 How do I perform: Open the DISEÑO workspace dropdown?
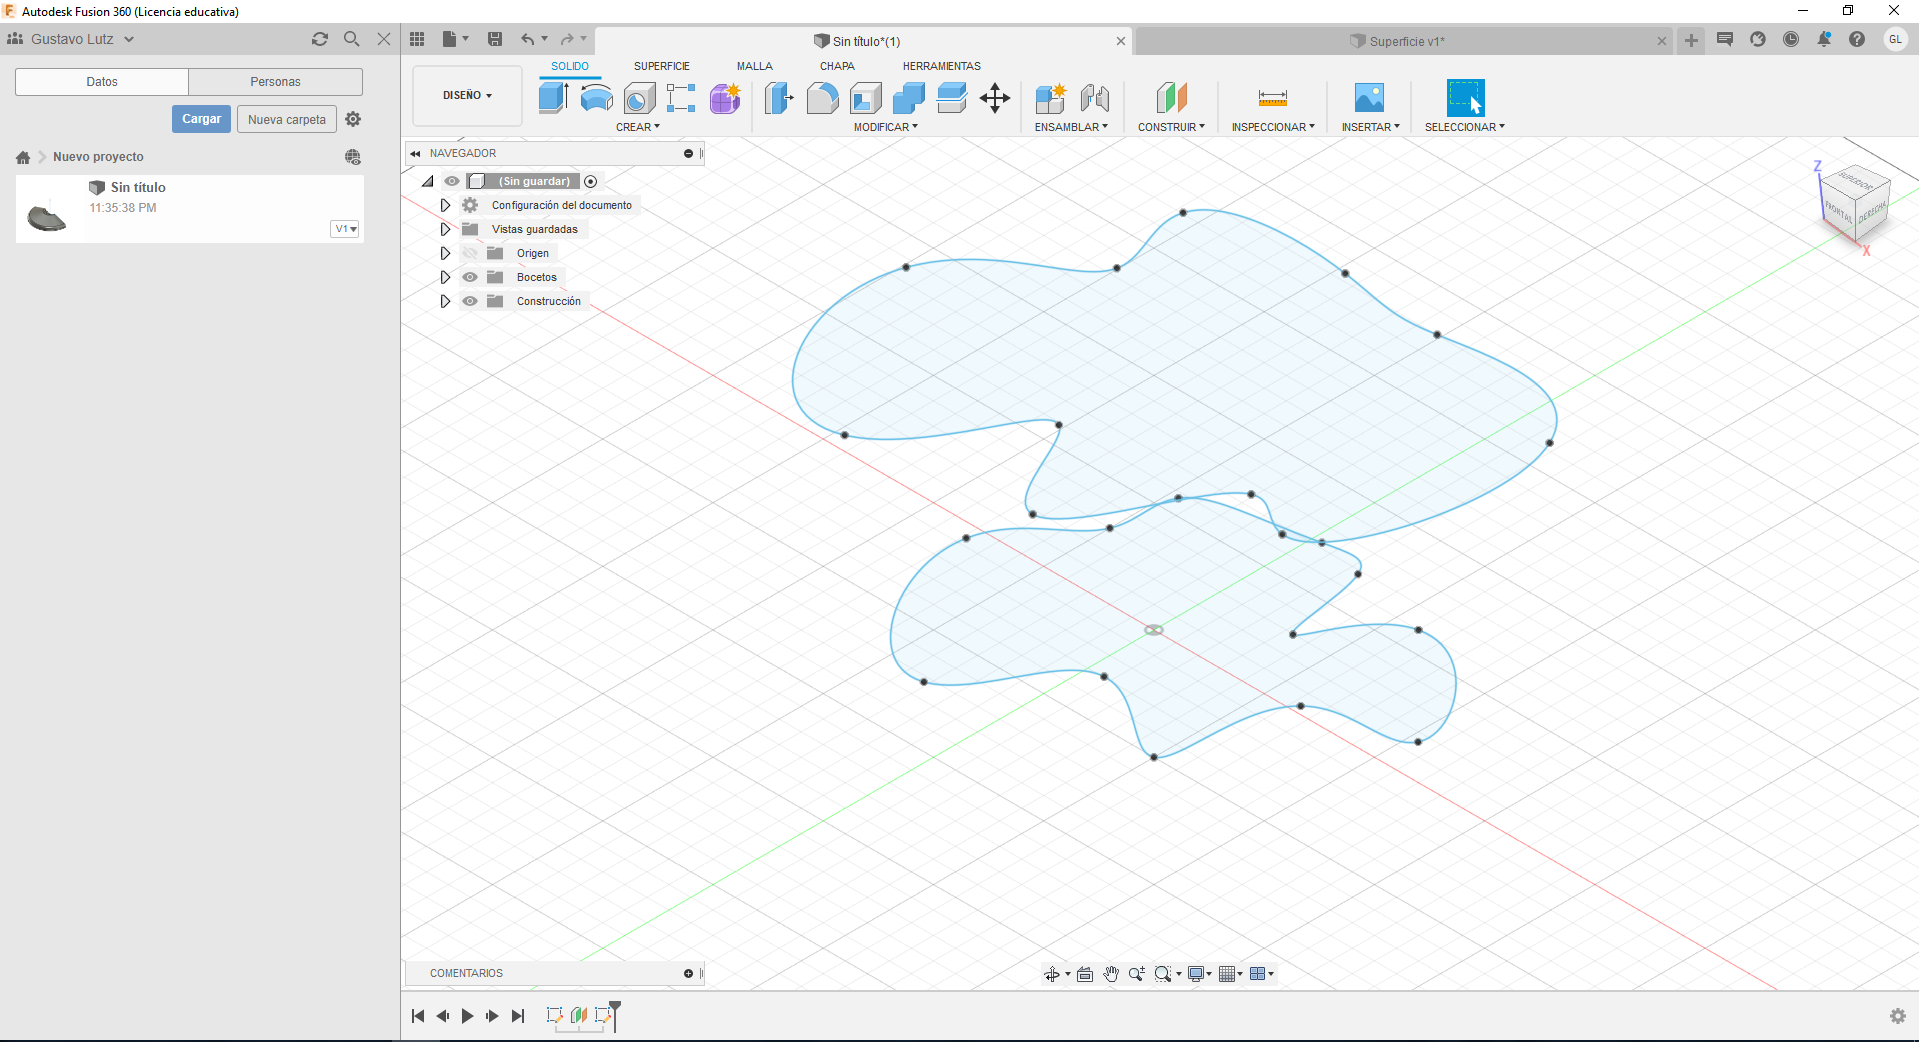pyautogui.click(x=467, y=96)
